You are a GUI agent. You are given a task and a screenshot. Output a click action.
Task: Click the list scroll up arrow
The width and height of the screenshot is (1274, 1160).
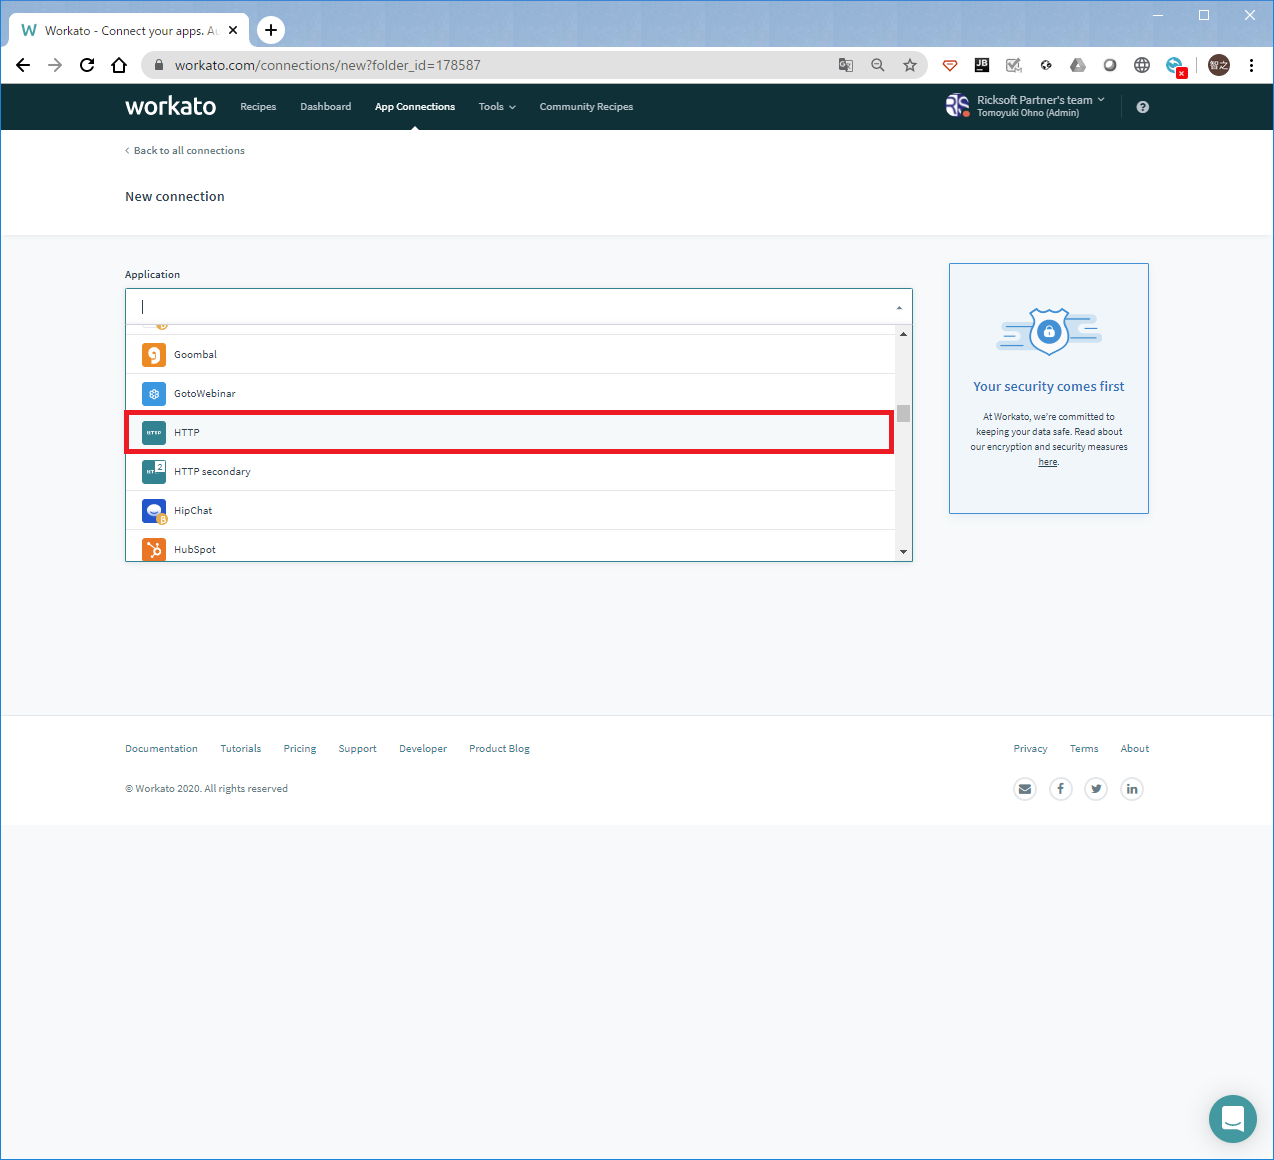pyautogui.click(x=903, y=334)
